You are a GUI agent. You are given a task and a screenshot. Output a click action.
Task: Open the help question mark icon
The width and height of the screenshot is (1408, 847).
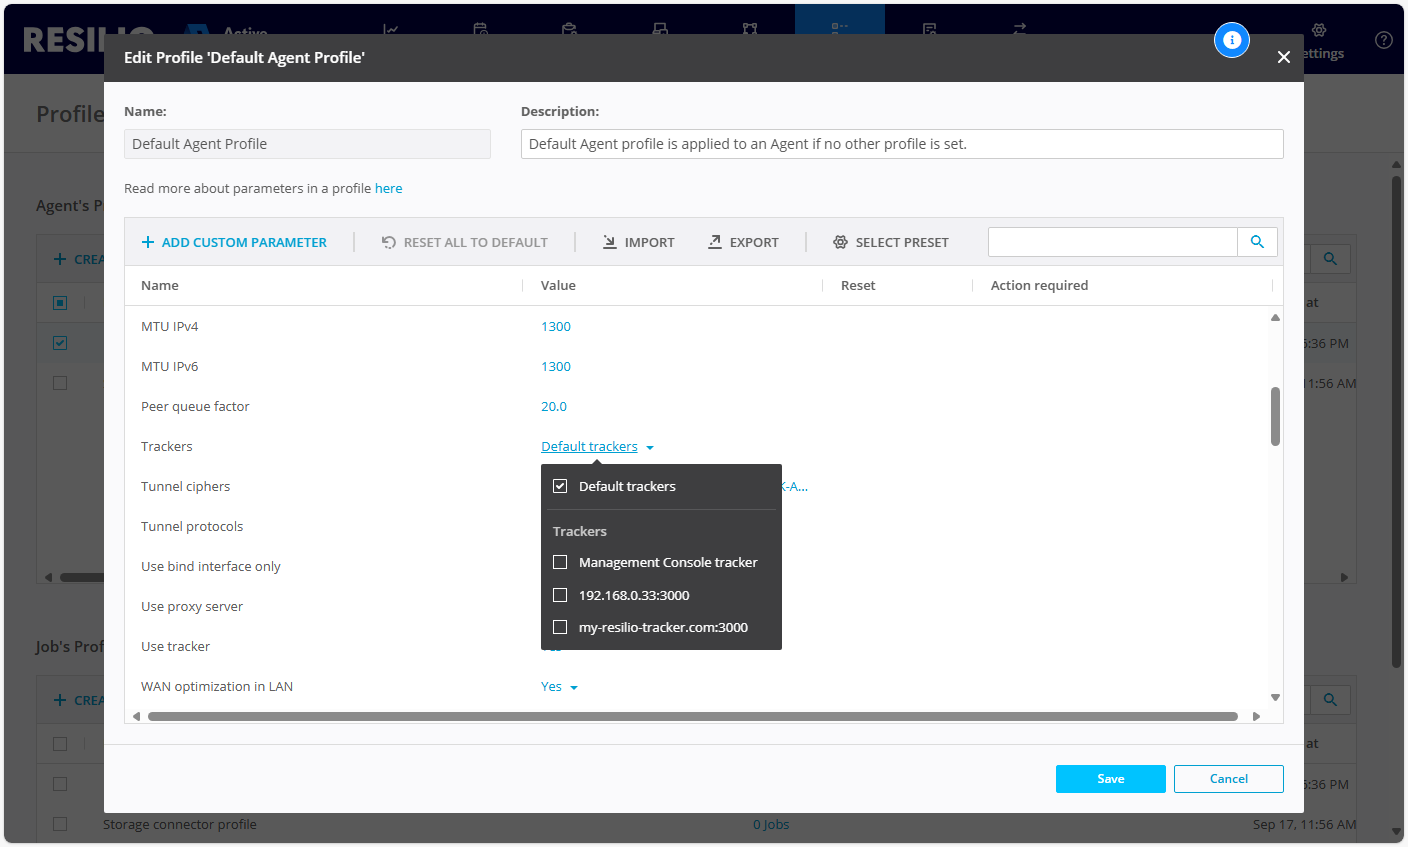point(1383,40)
